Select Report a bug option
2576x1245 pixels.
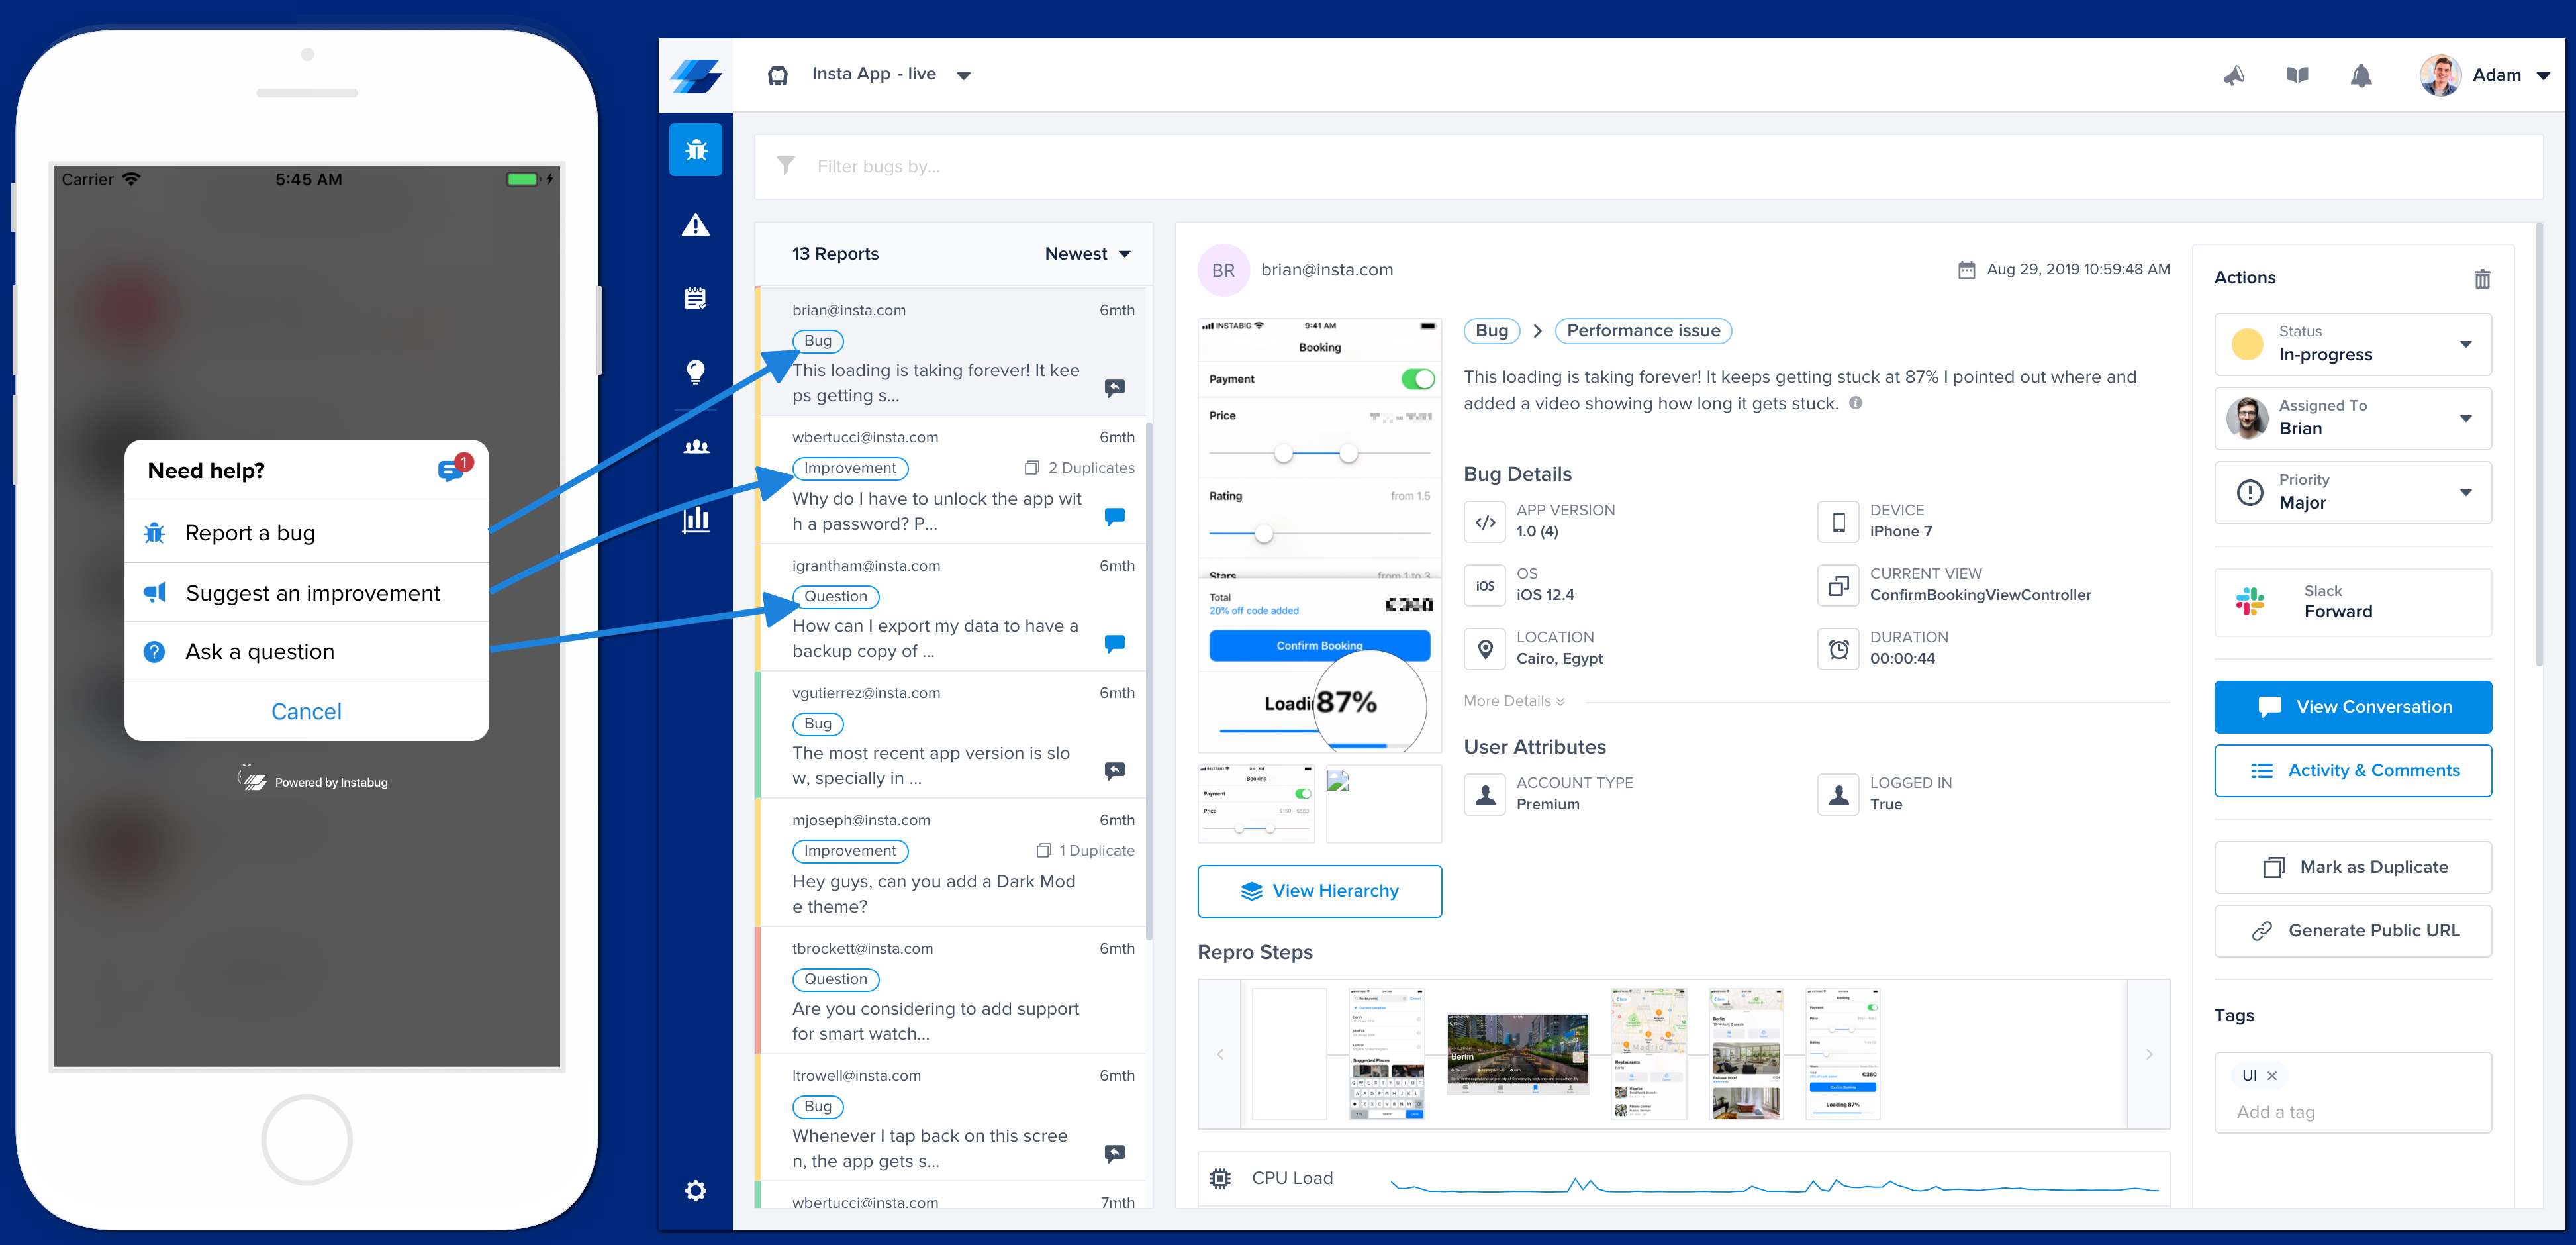coord(250,533)
